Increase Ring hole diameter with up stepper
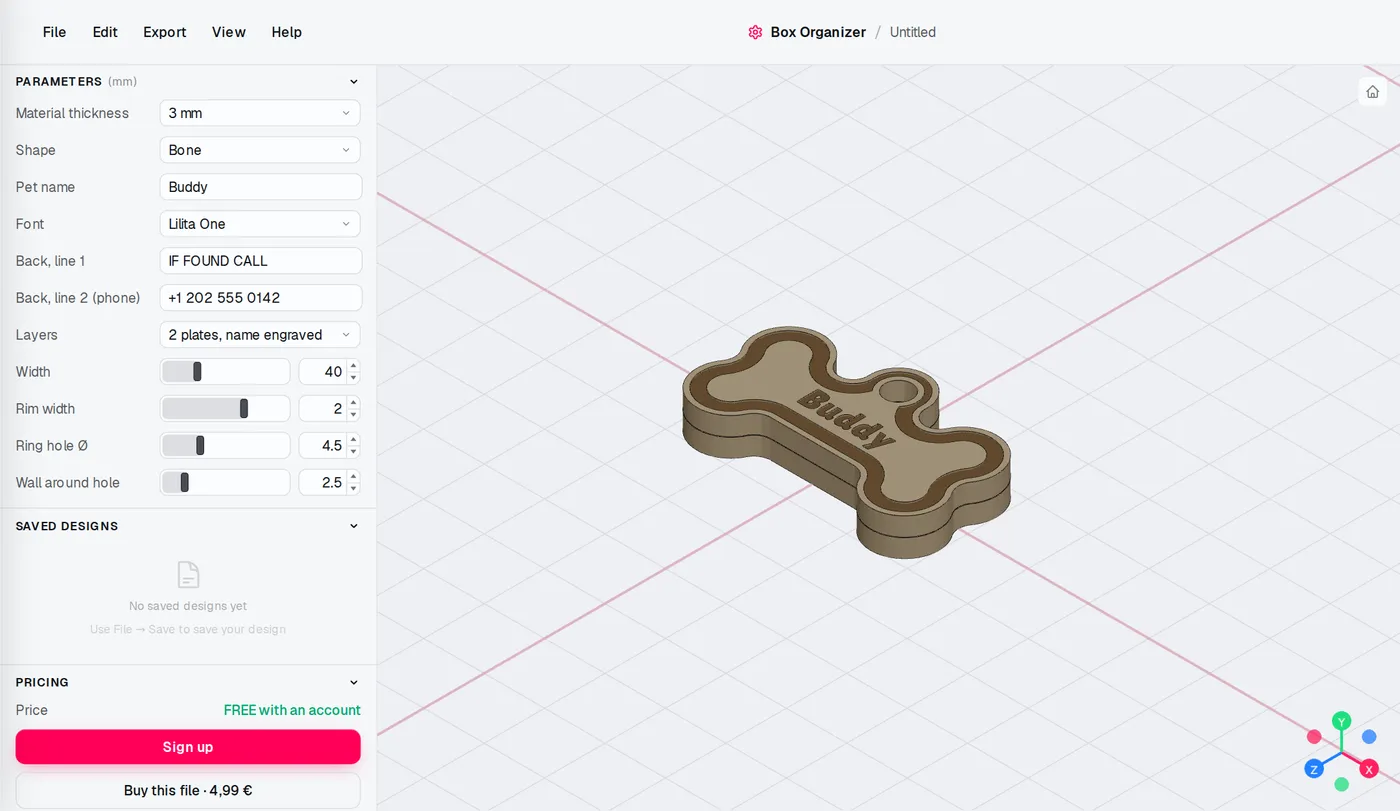This screenshot has width=1400, height=811. [x=353, y=440]
